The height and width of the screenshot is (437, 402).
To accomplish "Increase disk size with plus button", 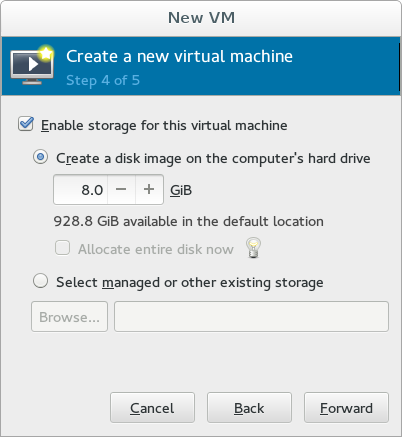I will [x=149, y=189].
